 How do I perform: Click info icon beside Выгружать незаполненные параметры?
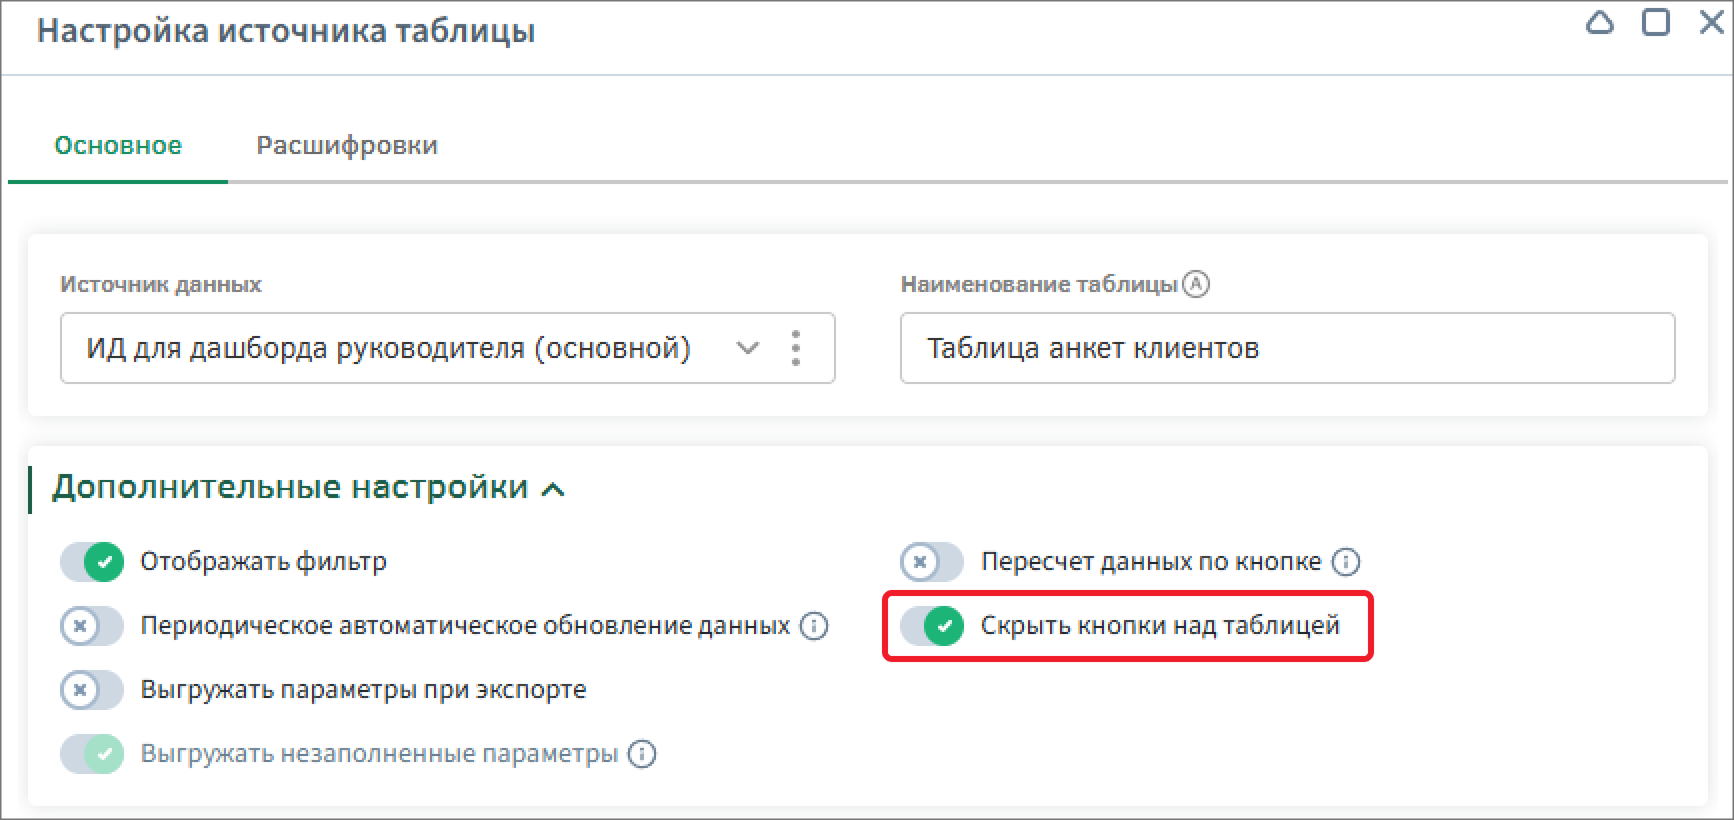pos(642,754)
